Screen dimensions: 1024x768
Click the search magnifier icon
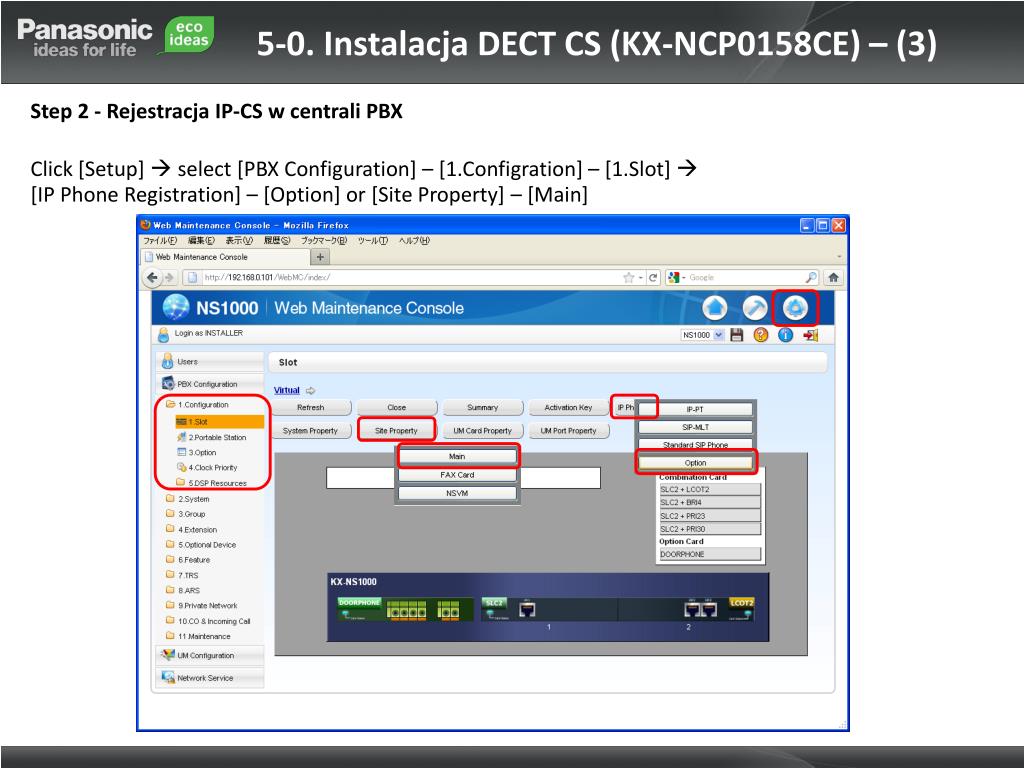click(x=810, y=278)
